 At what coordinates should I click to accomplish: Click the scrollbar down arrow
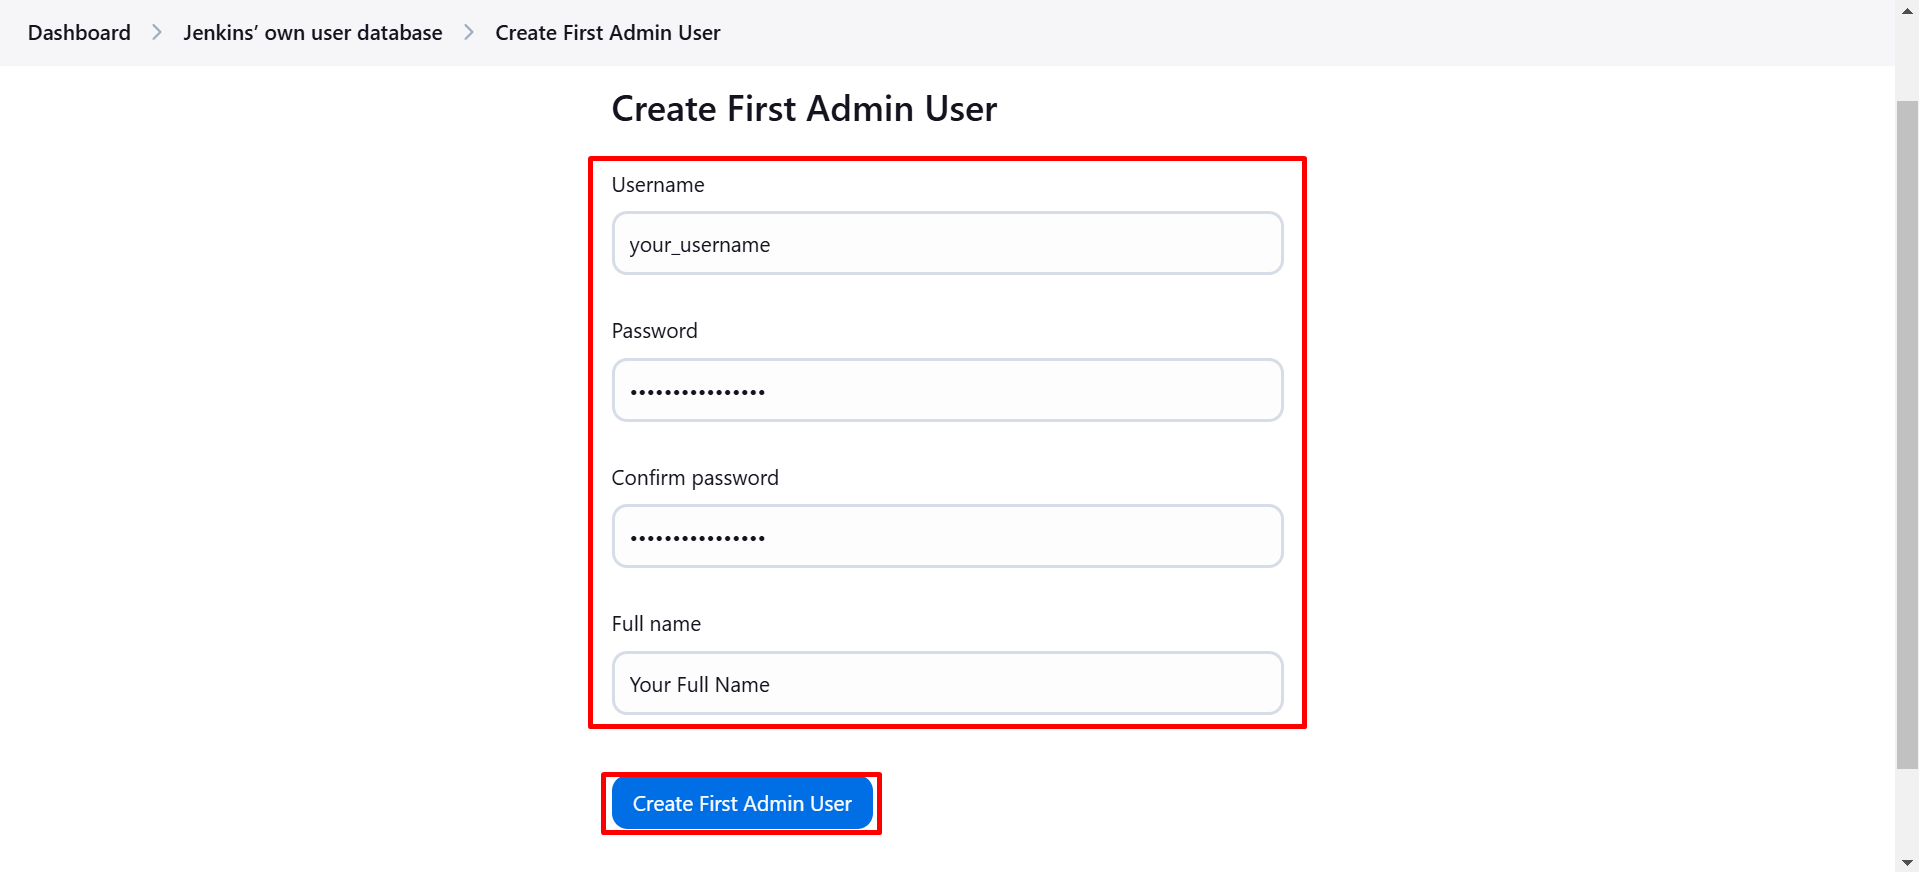coord(1906,861)
